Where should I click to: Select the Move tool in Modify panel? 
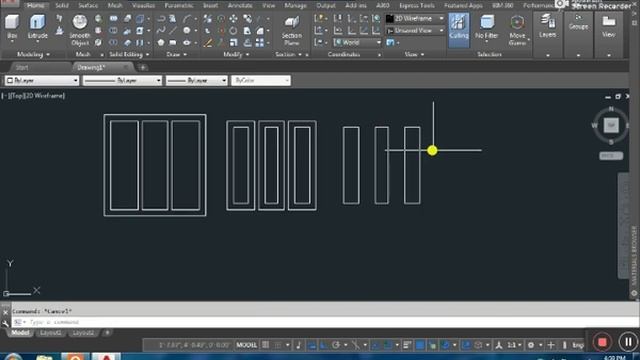pos(233,19)
